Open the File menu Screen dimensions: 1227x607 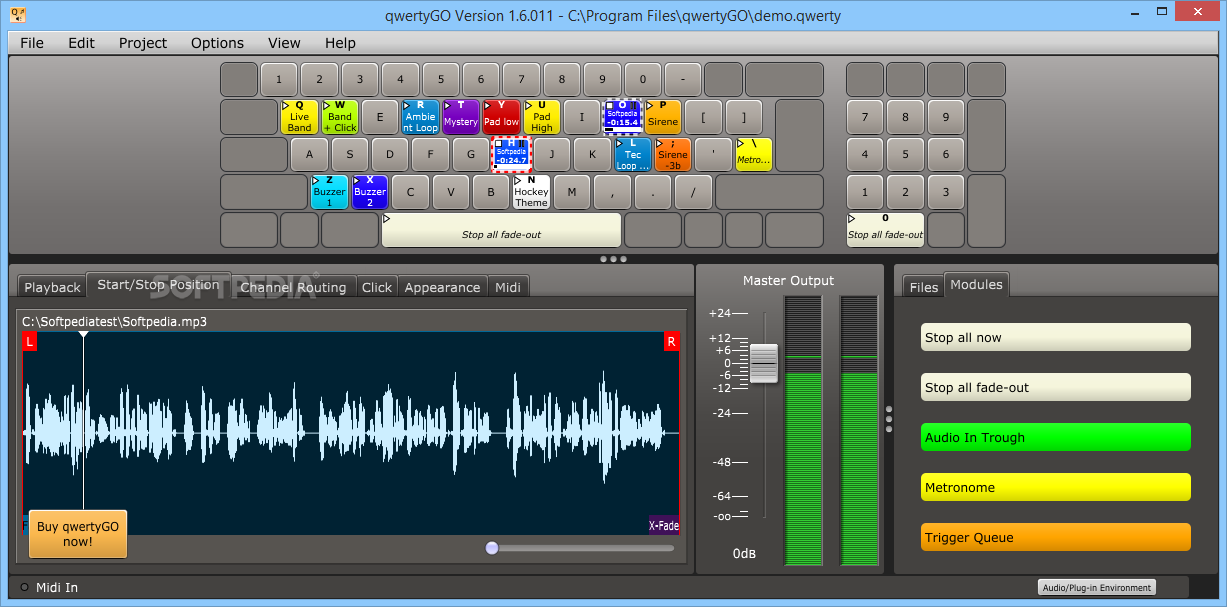pyautogui.click(x=32, y=43)
